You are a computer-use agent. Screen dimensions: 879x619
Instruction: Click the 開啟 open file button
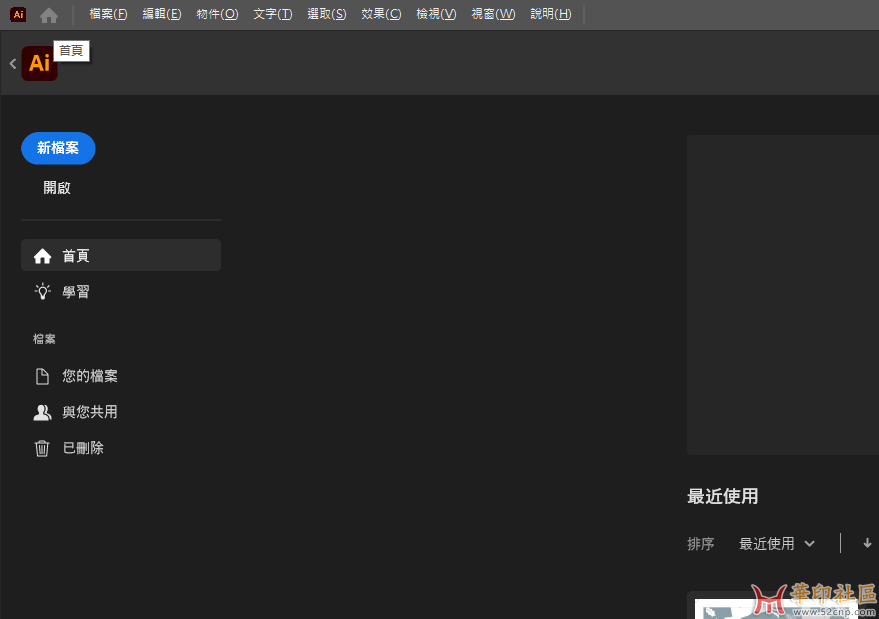pos(57,188)
